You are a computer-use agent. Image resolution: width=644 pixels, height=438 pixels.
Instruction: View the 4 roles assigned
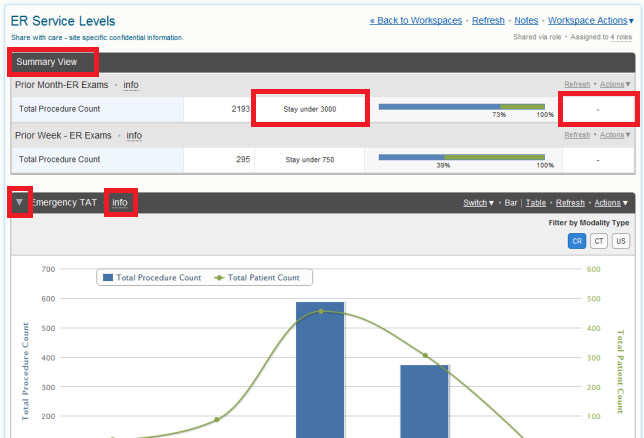click(x=622, y=37)
